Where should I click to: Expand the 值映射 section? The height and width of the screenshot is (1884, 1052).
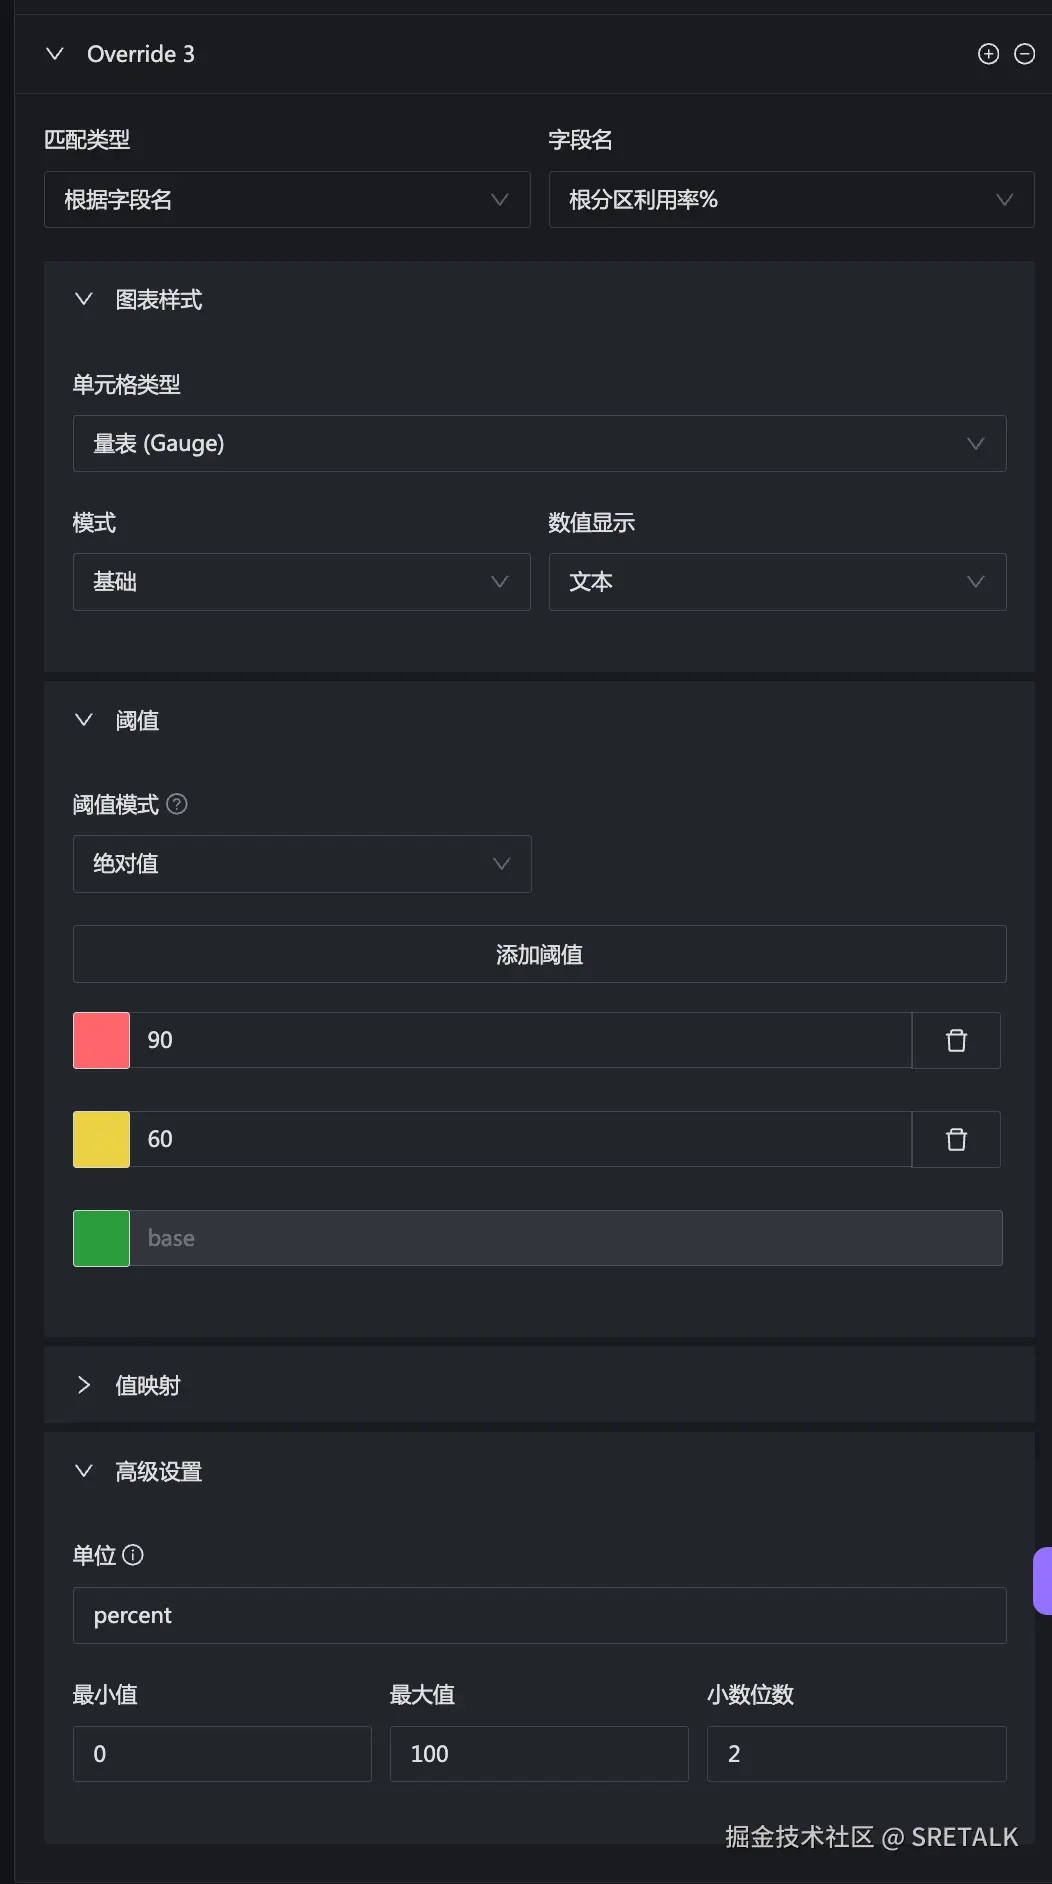(84, 1385)
